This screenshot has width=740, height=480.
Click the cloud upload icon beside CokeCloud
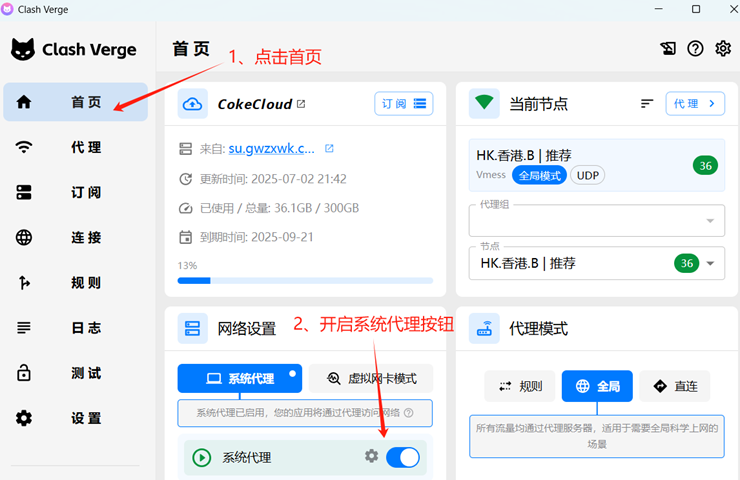coord(193,104)
